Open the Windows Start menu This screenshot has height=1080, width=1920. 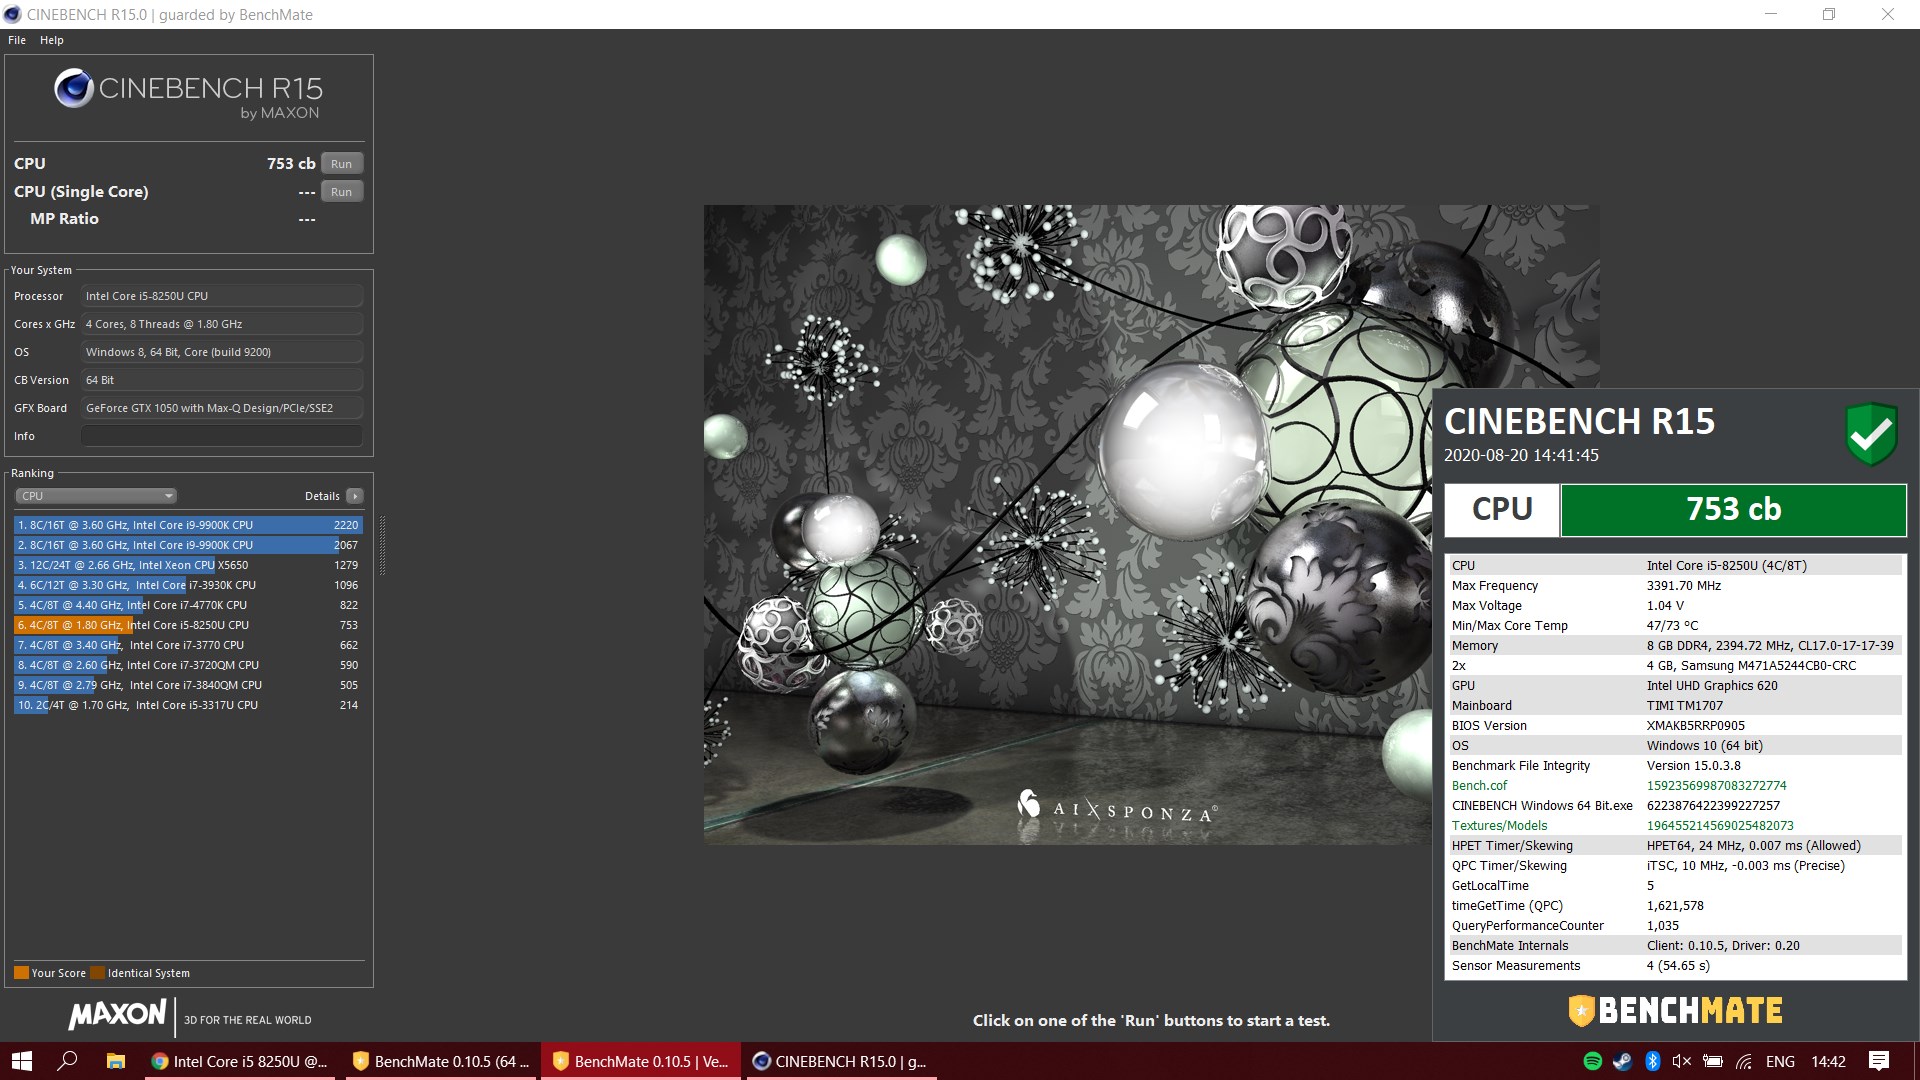coord(22,1061)
